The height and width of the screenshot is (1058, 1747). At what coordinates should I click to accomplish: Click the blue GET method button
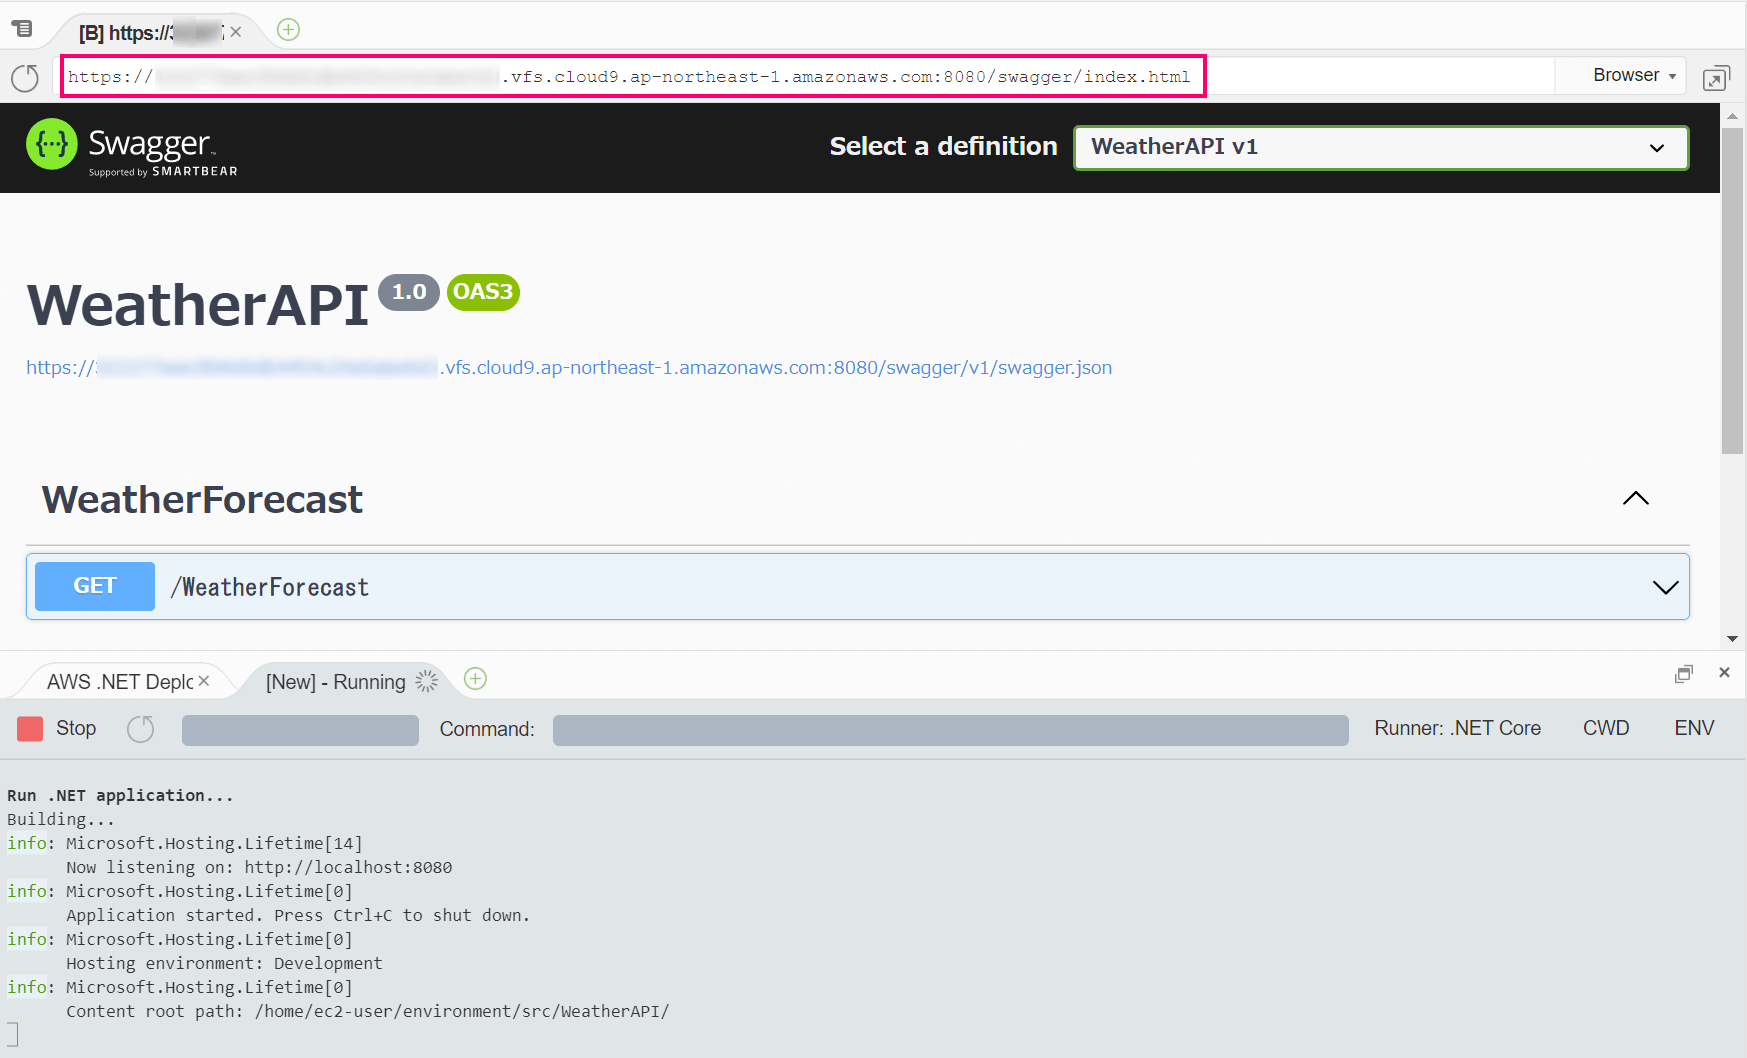[94, 586]
